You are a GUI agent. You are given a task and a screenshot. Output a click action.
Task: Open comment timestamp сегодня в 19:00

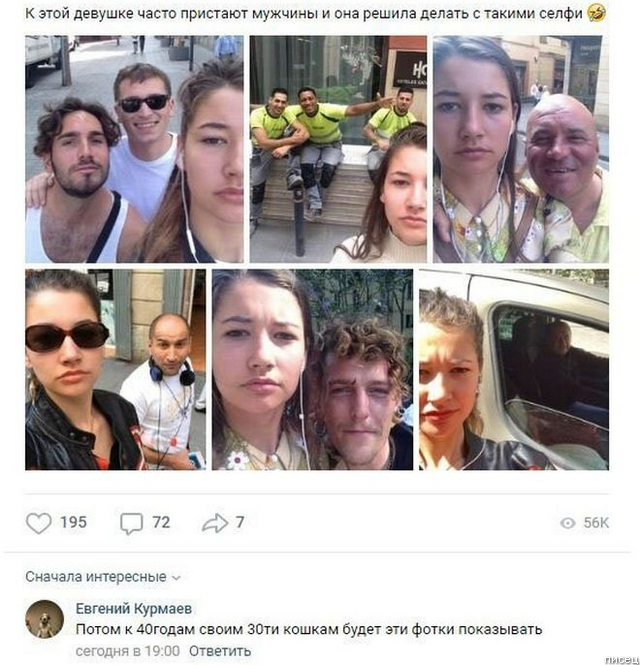(x=128, y=651)
